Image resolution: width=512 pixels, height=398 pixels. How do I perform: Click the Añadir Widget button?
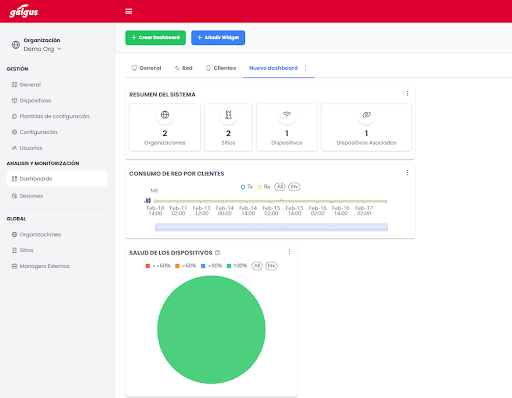tap(218, 38)
